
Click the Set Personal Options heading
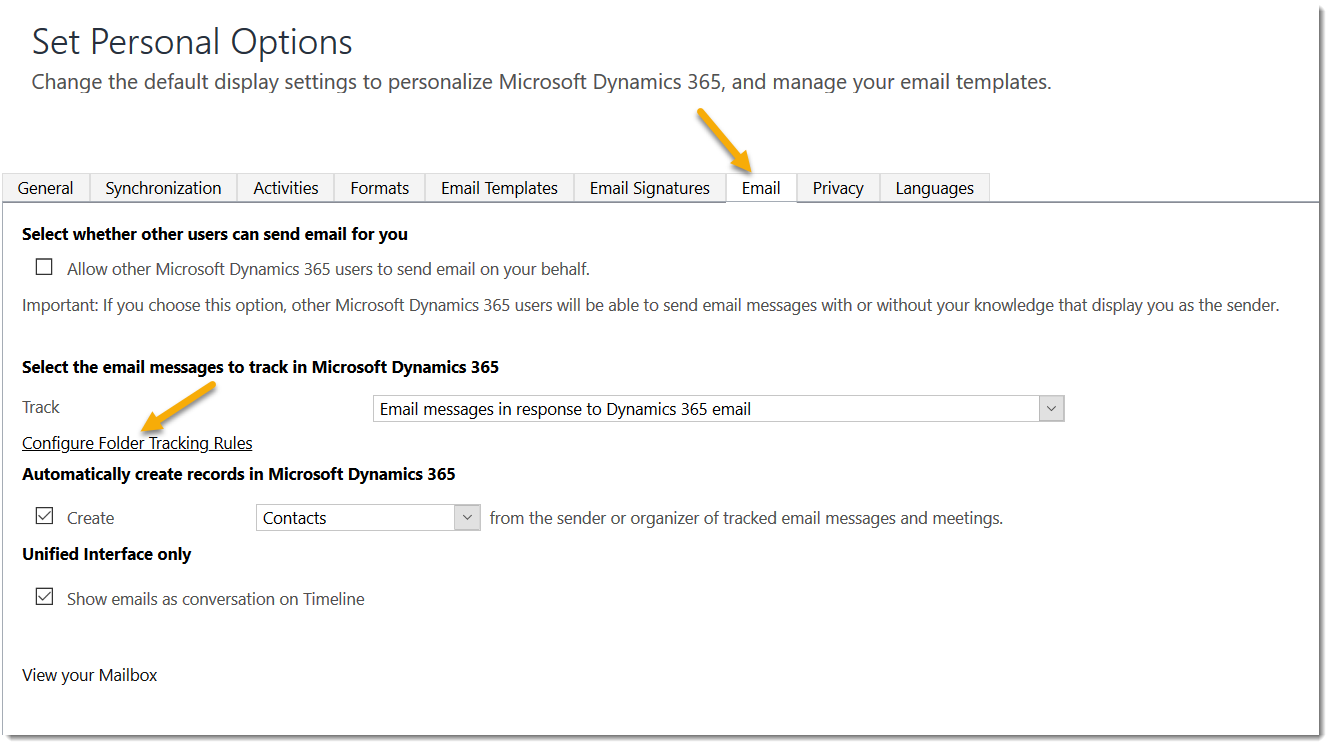click(192, 42)
